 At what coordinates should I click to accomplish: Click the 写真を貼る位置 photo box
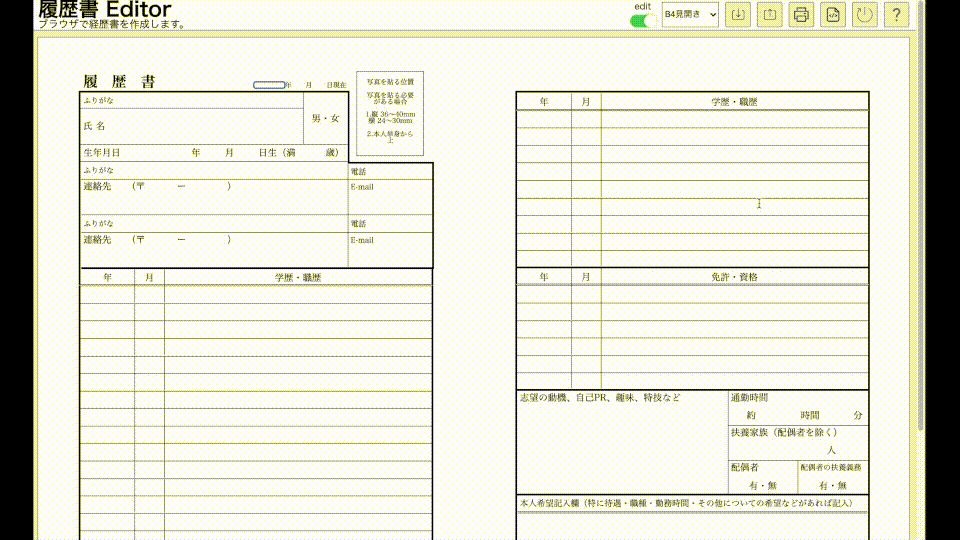pos(390,113)
